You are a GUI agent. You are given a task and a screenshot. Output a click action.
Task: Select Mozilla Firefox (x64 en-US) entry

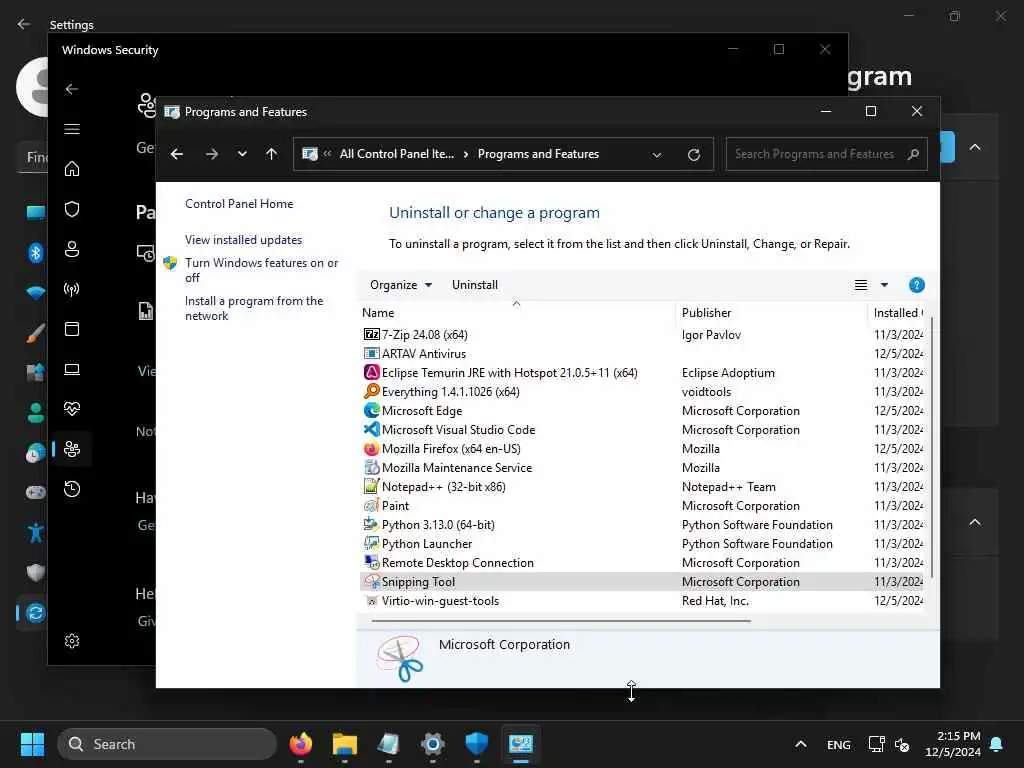641,449
